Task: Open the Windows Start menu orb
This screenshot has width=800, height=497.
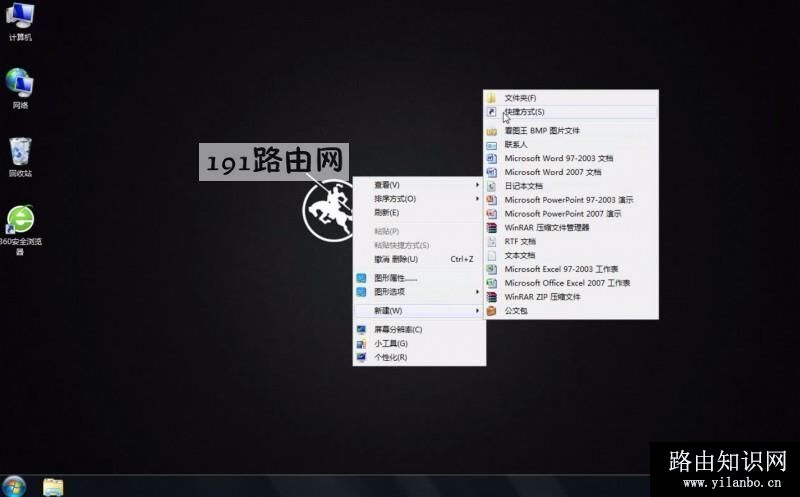Action: [x=14, y=486]
